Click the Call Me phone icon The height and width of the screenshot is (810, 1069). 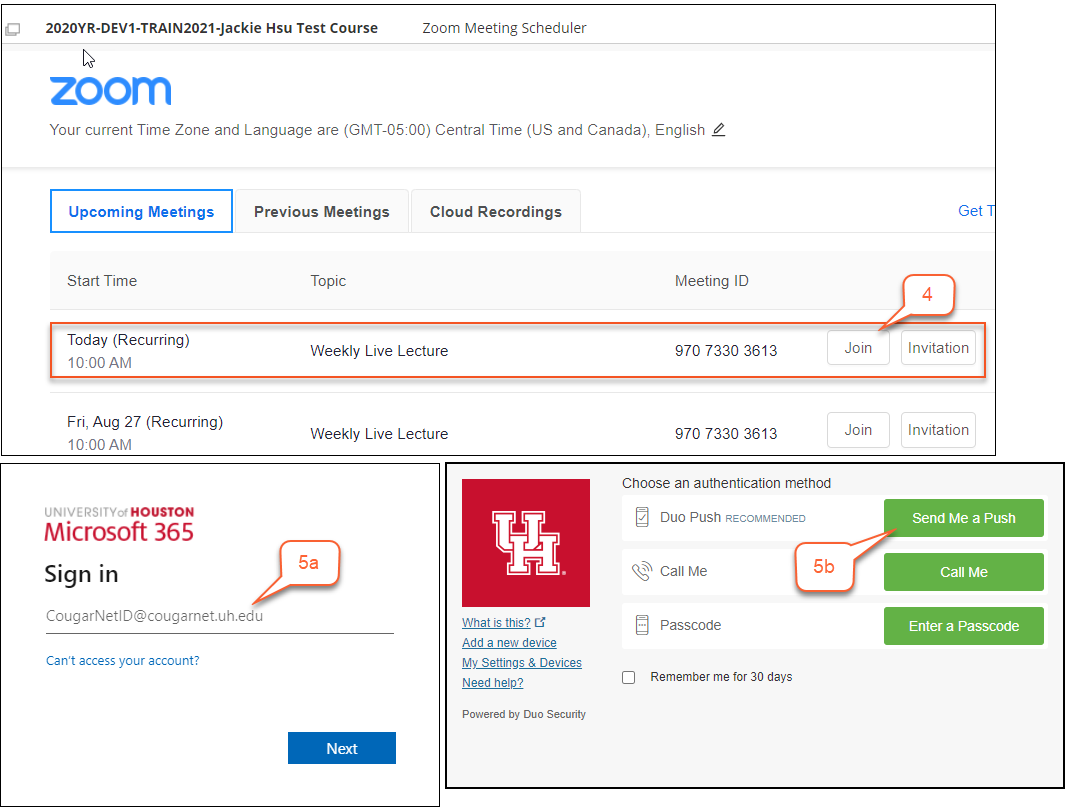click(x=642, y=571)
